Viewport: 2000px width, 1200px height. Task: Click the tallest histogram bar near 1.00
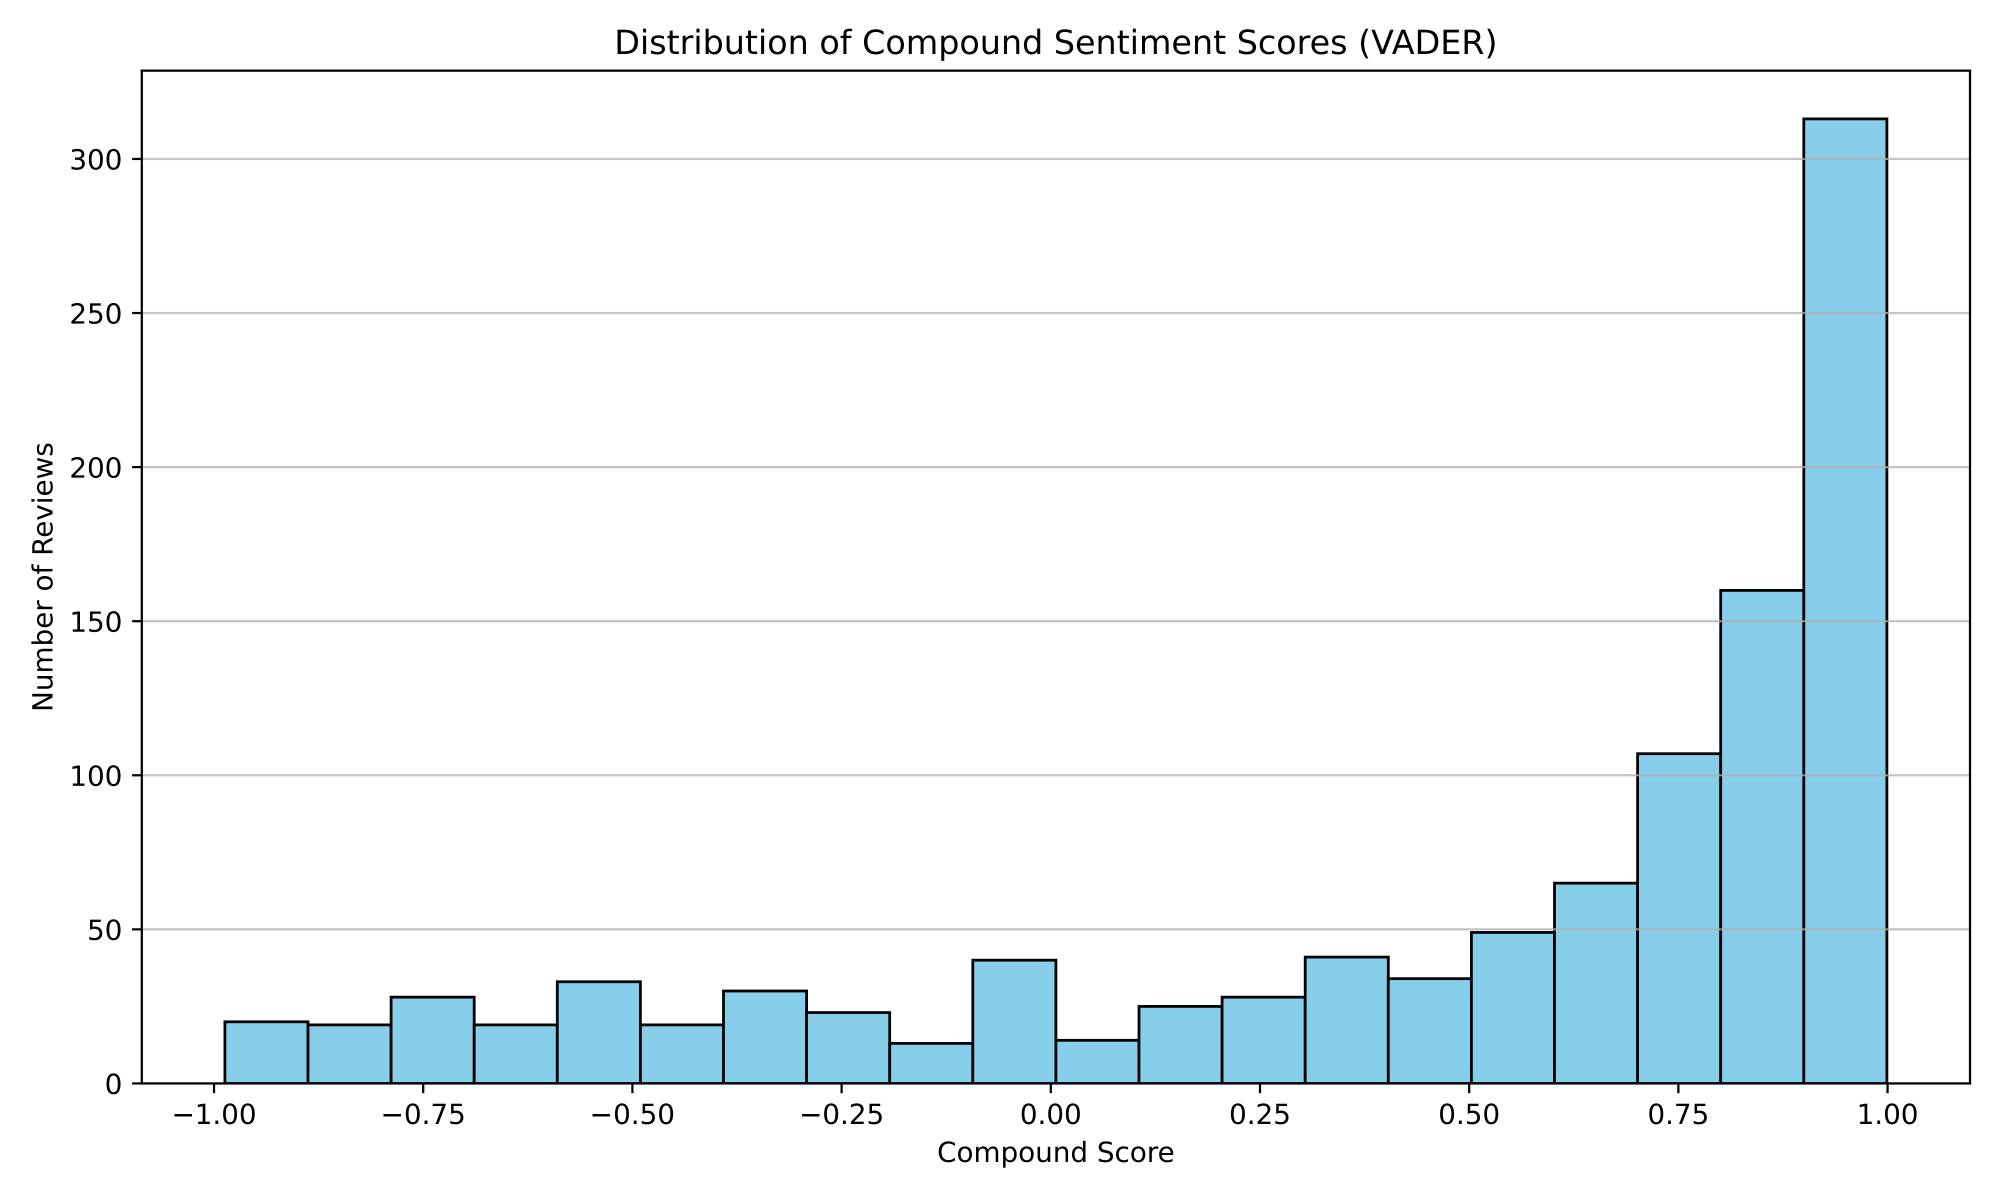point(1845,600)
